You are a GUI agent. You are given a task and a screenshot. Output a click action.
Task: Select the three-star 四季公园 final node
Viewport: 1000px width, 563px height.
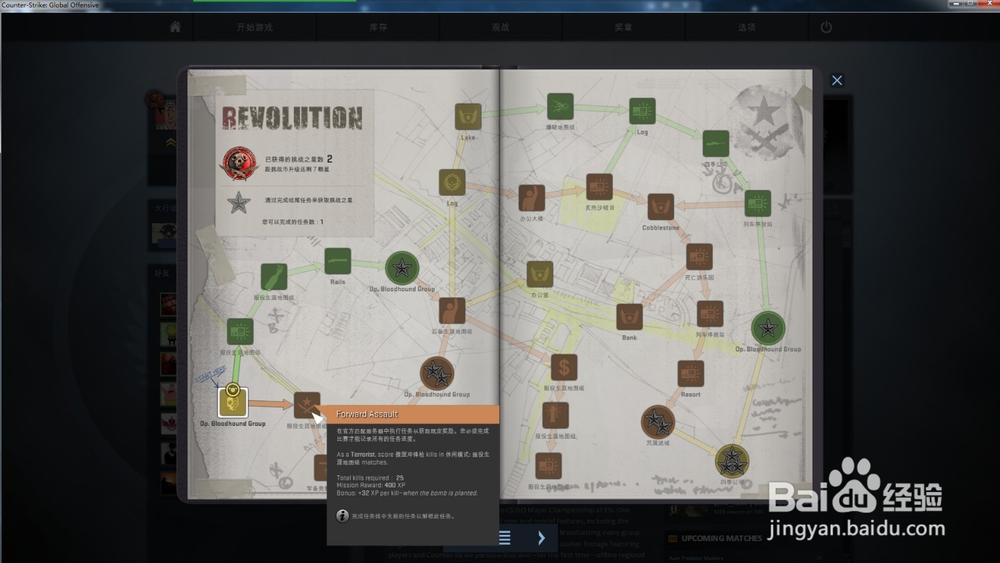pyautogui.click(x=732, y=461)
